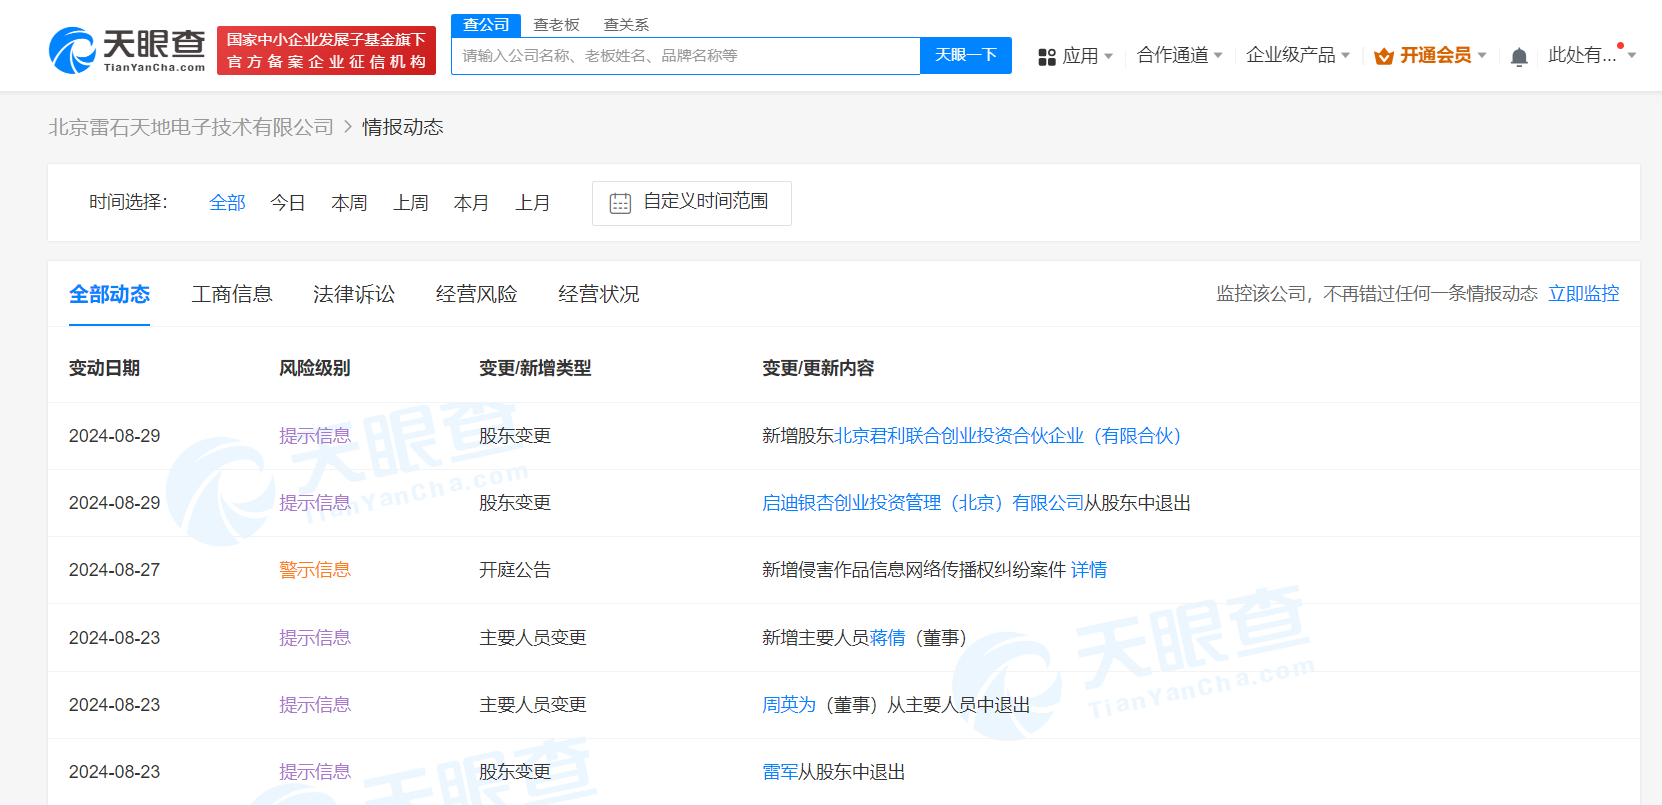Viewport: 1662px width, 805px height.
Task: Switch to 全部动态 tab
Action: 109,294
